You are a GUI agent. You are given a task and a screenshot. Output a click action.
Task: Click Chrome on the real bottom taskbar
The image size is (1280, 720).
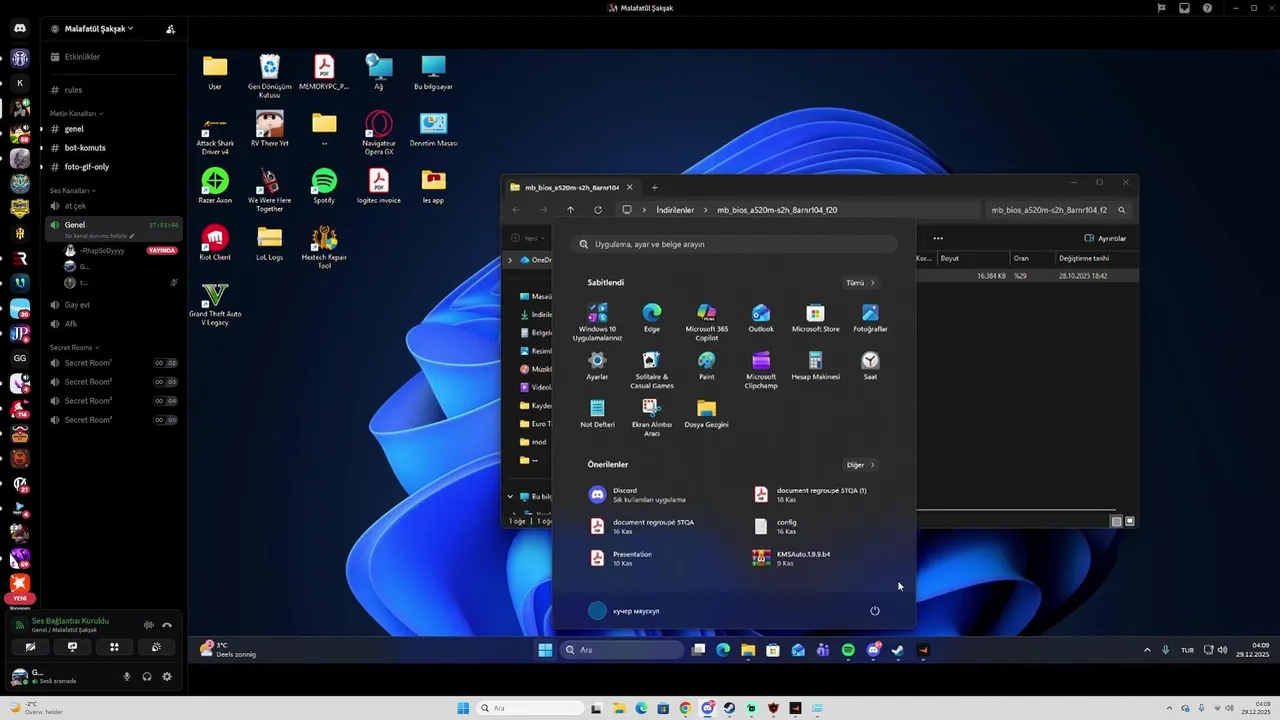(685, 709)
